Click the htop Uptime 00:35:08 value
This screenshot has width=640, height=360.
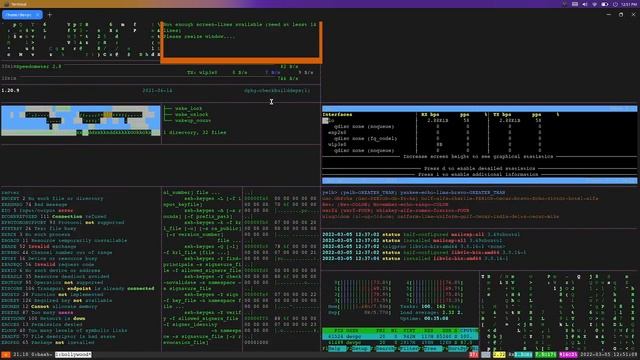pos(436,318)
